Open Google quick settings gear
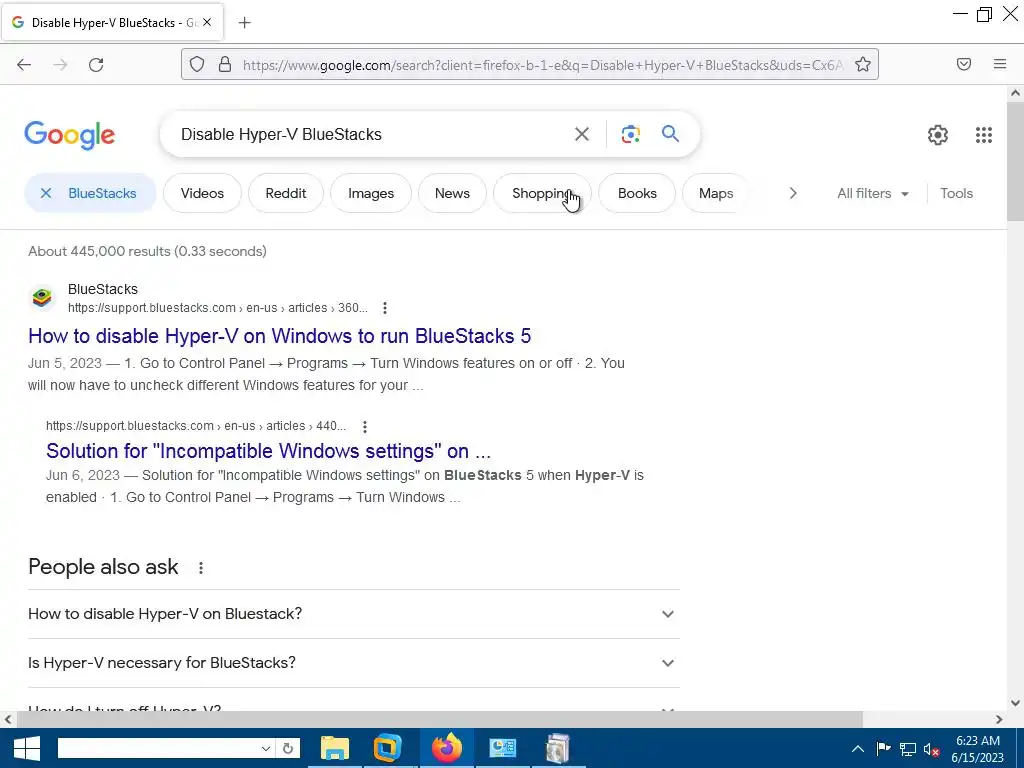Viewport: 1024px width, 768px height. tap(938, 135)
